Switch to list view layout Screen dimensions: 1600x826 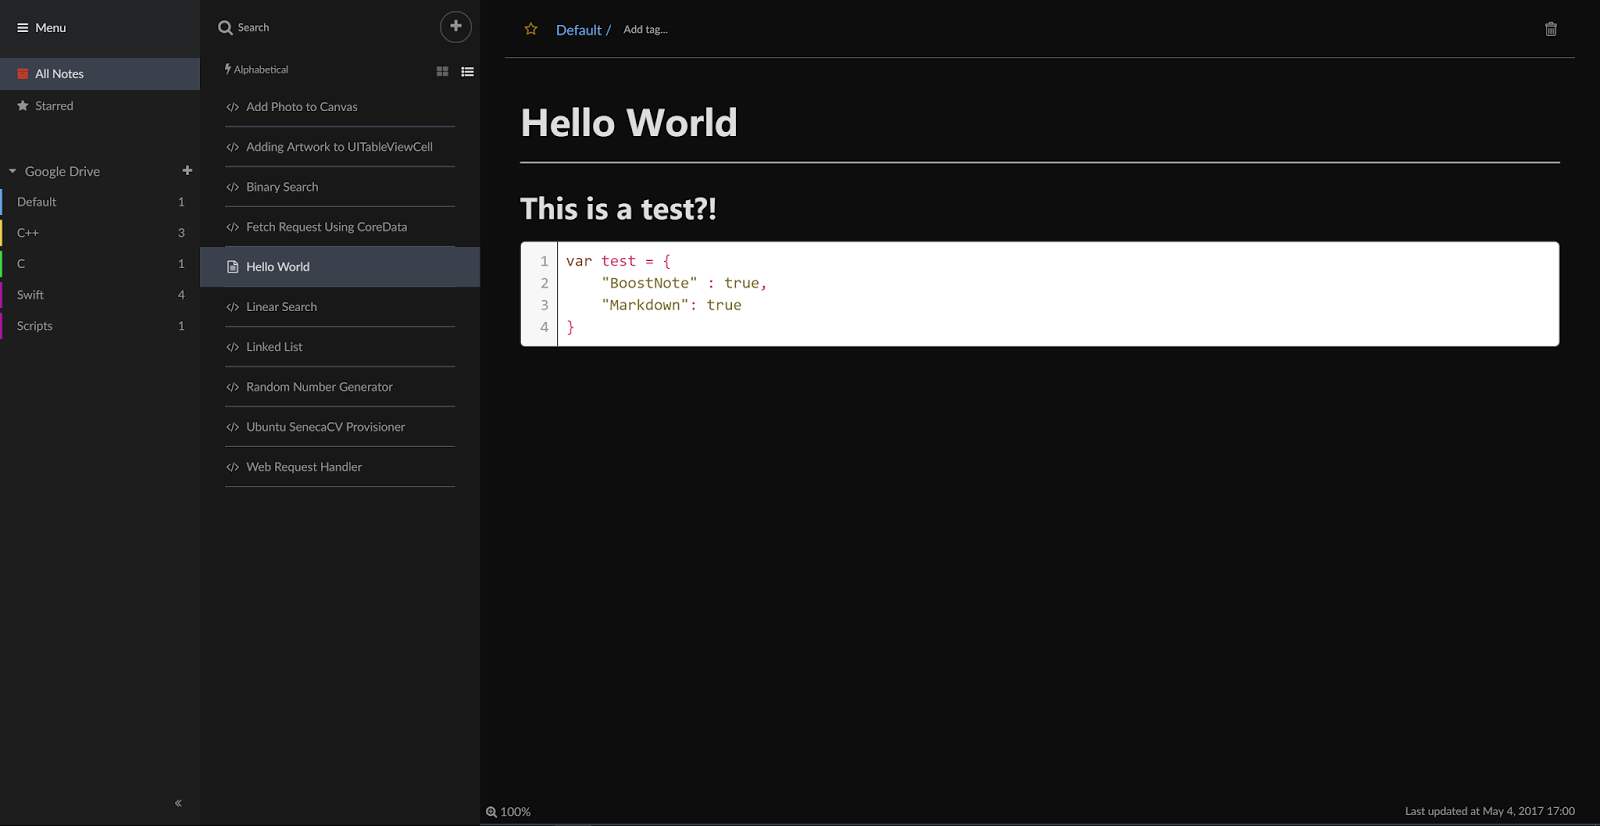pyautogui.click(x=467, y=72)
